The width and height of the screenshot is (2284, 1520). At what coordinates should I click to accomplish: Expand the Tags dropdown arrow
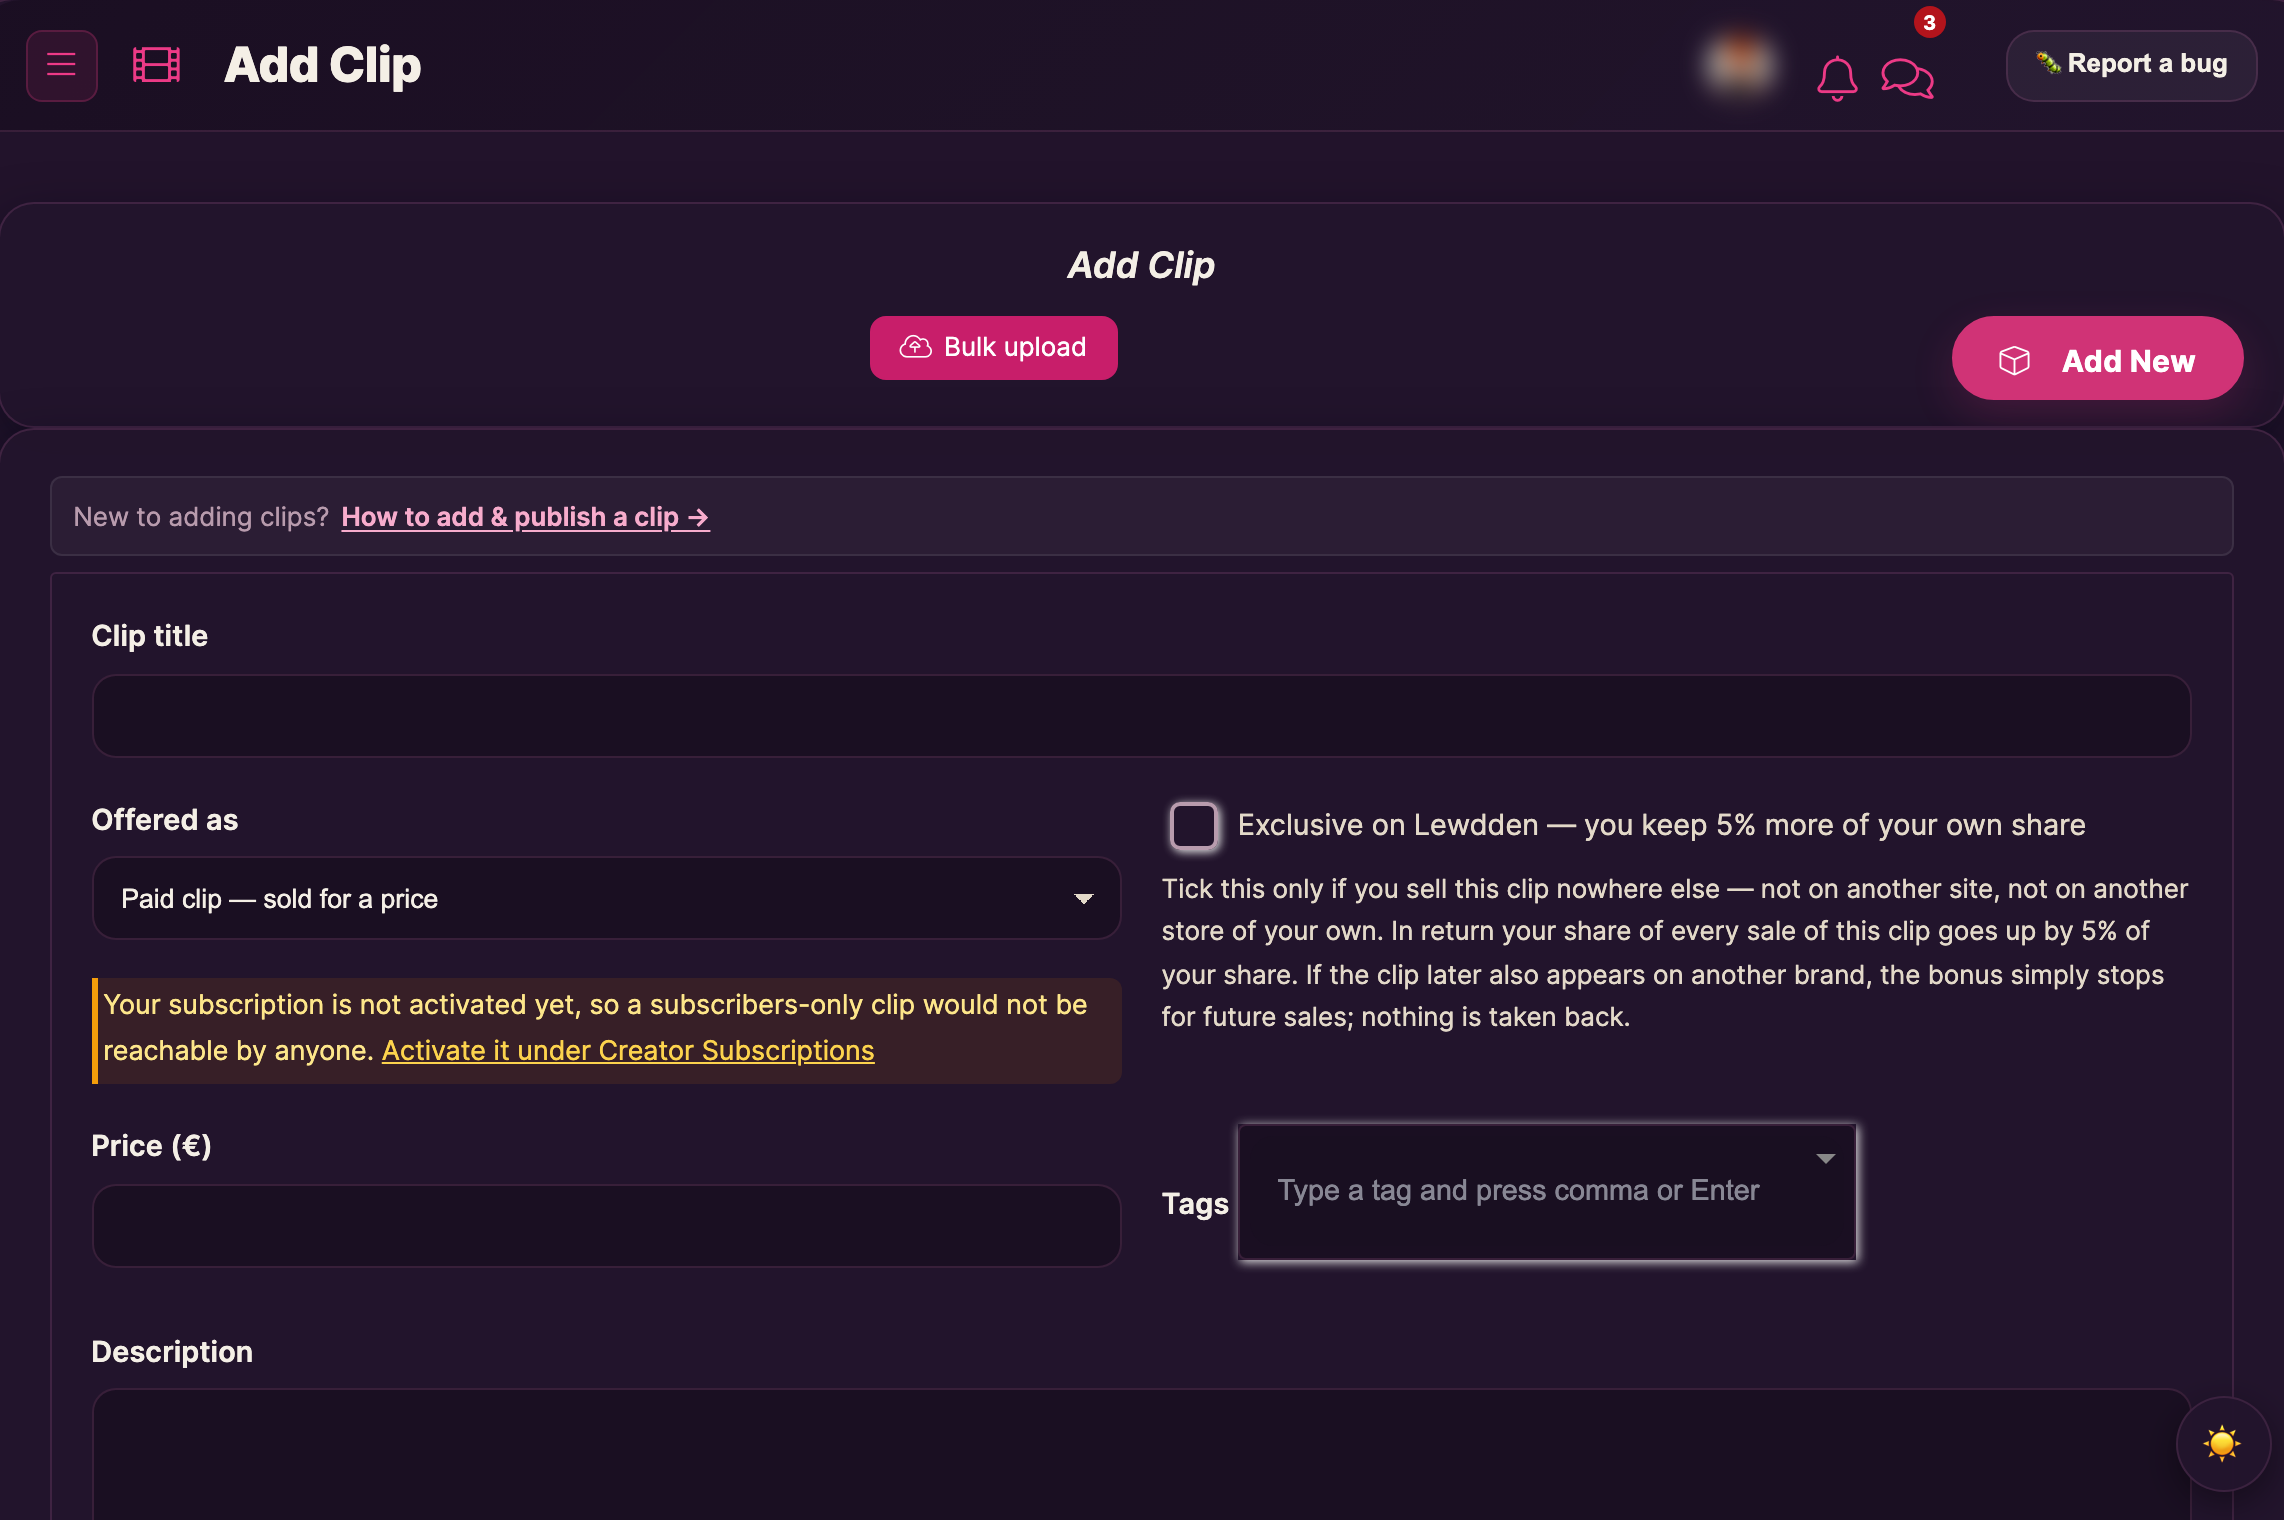(1825, 1159)
